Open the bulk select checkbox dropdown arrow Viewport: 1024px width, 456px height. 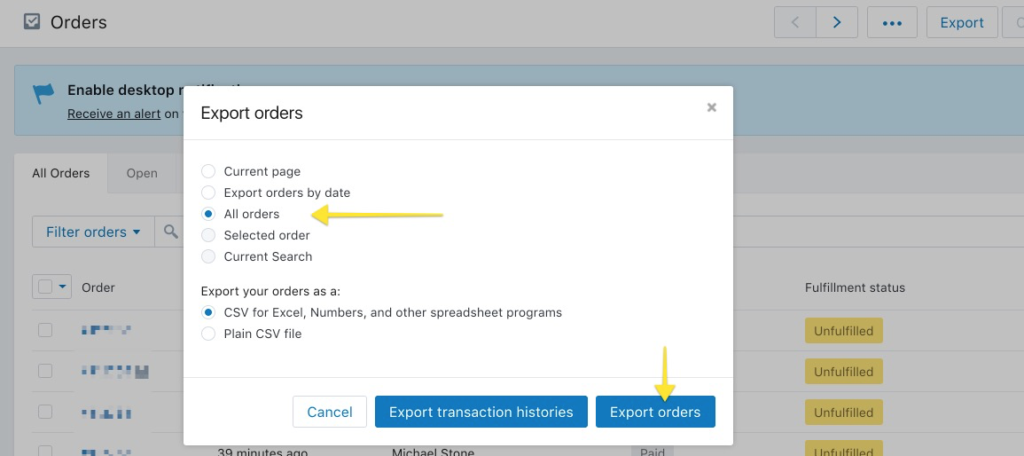pyautogui.click(x=64, y=287)
